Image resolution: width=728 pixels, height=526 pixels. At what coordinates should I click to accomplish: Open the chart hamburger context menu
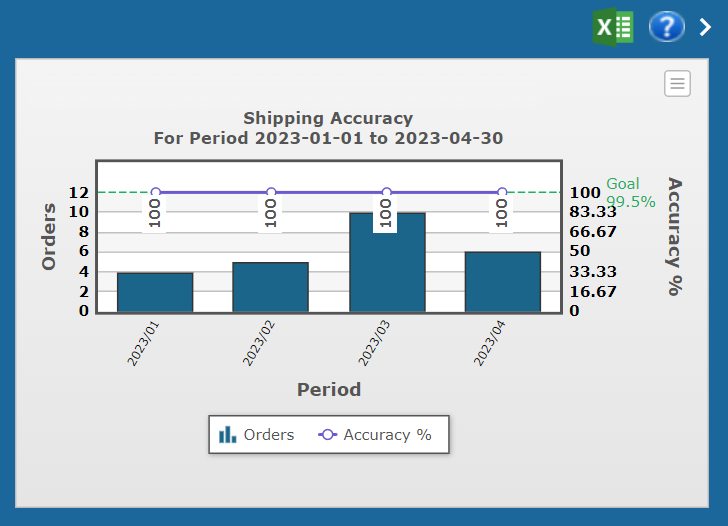[x=678, y=84]
